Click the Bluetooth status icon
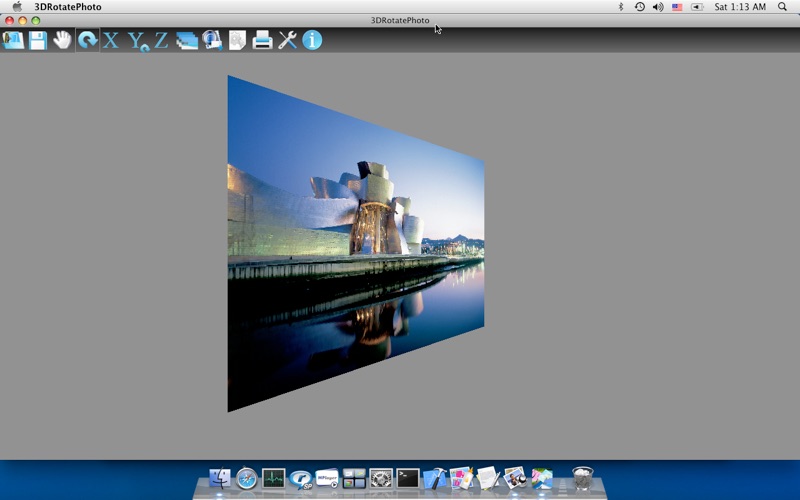This screenshot has height=500, width=800. [x=621, y=7]
